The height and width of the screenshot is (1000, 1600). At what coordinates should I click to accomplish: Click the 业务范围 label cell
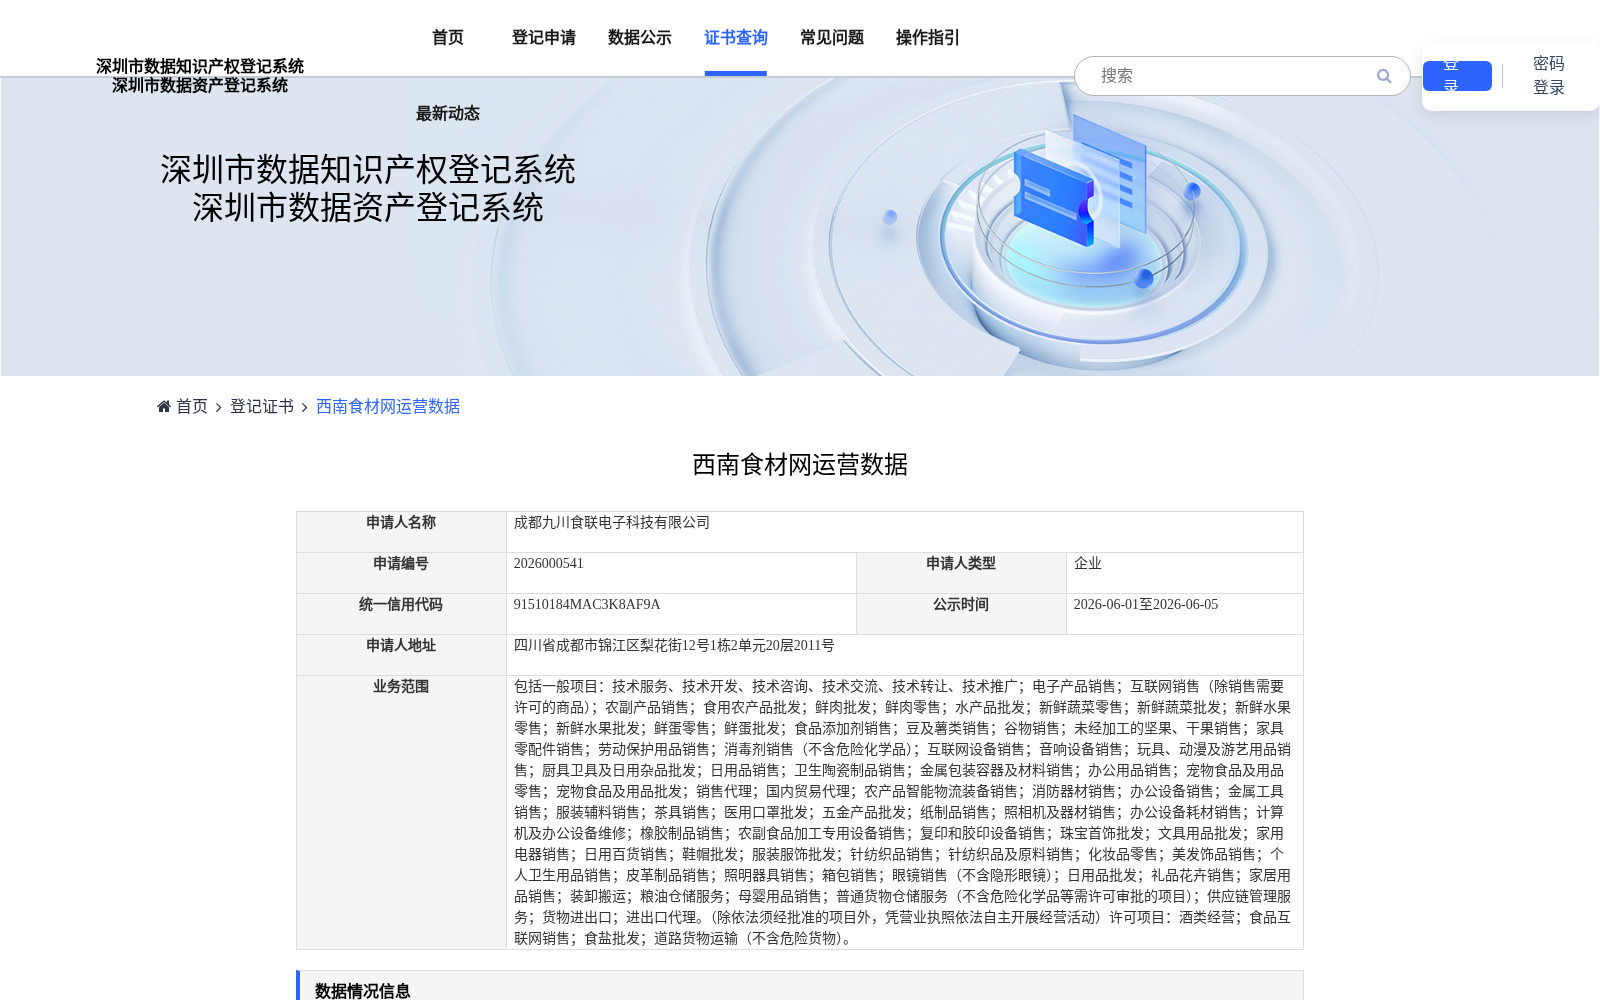tap(401, 812)
